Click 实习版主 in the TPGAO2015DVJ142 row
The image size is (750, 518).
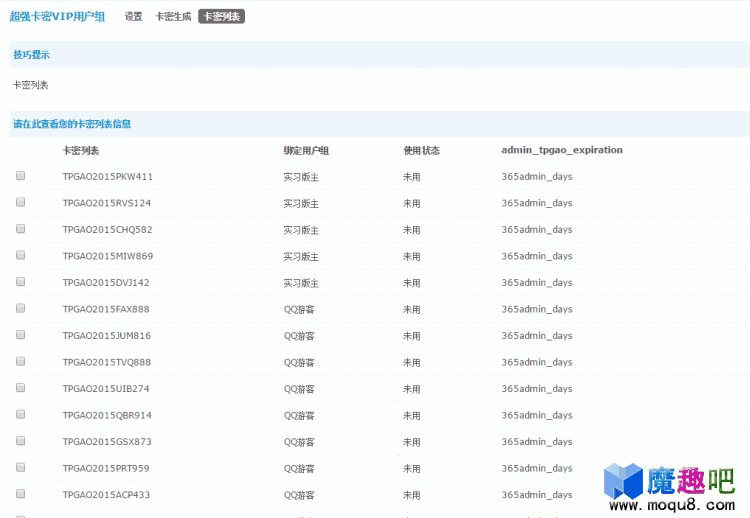[301, 283]
